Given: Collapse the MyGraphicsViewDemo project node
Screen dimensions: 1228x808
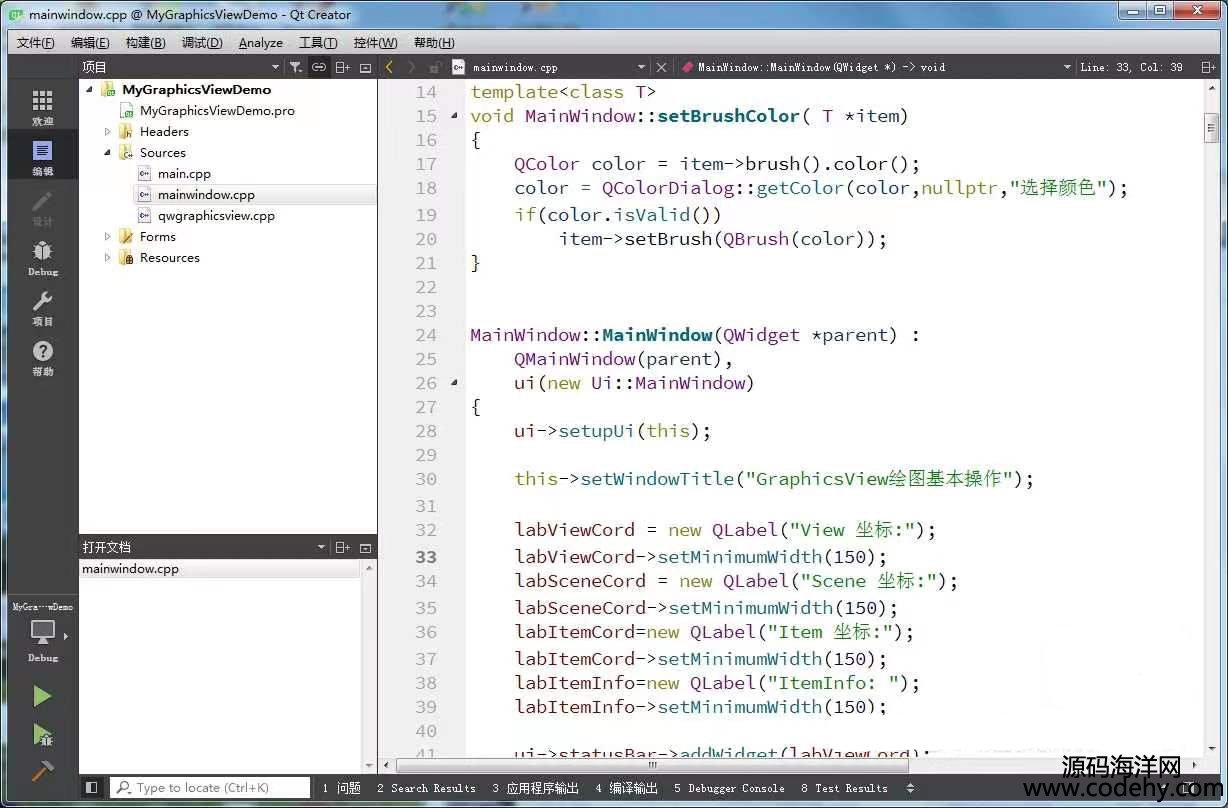Looking at the screenshot, I should 89,90.
